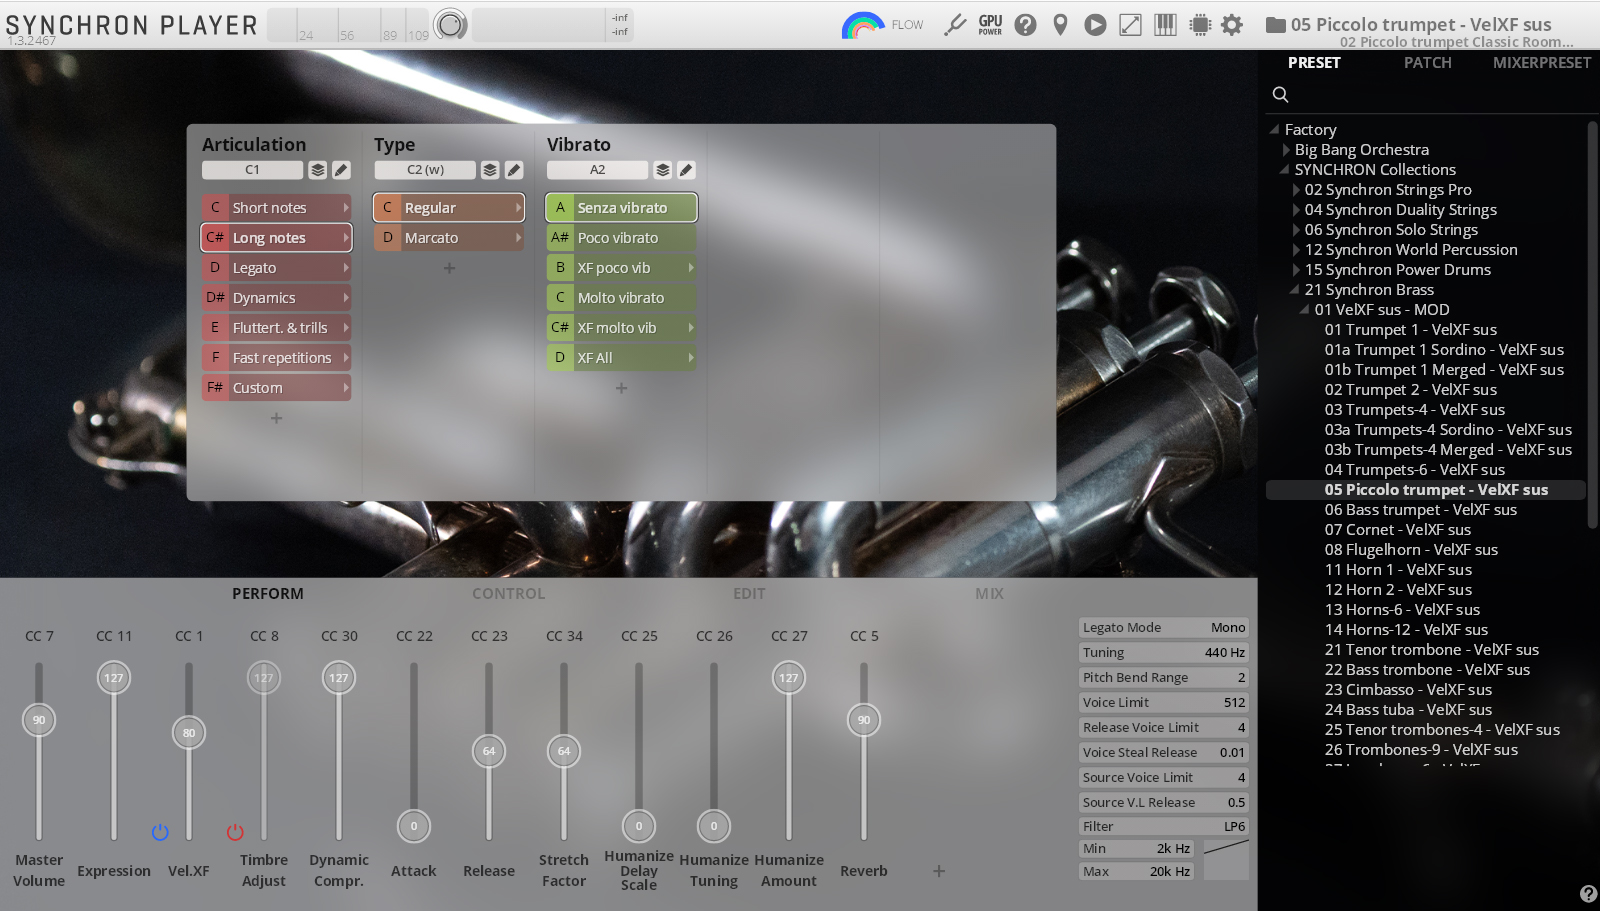Open the settings gear icon

1232,25
